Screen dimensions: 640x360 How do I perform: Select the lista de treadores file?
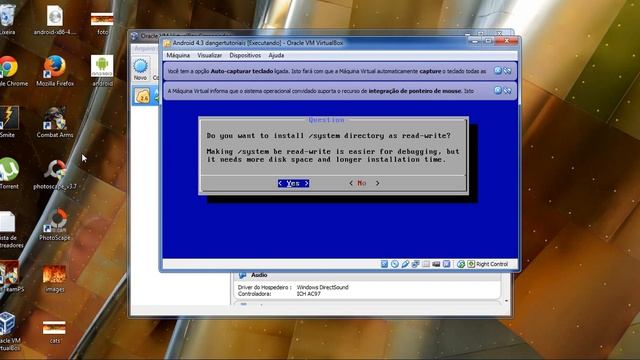pyautogui.click(x=9, y=229)
